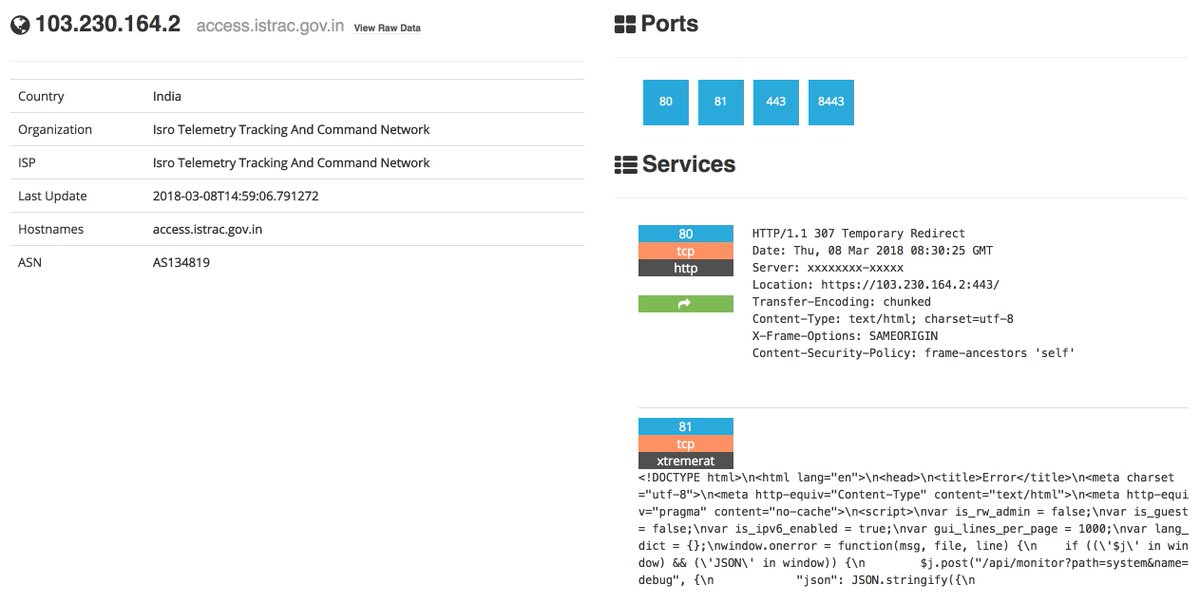Click the Last Update timestamp value

point(236,196)
